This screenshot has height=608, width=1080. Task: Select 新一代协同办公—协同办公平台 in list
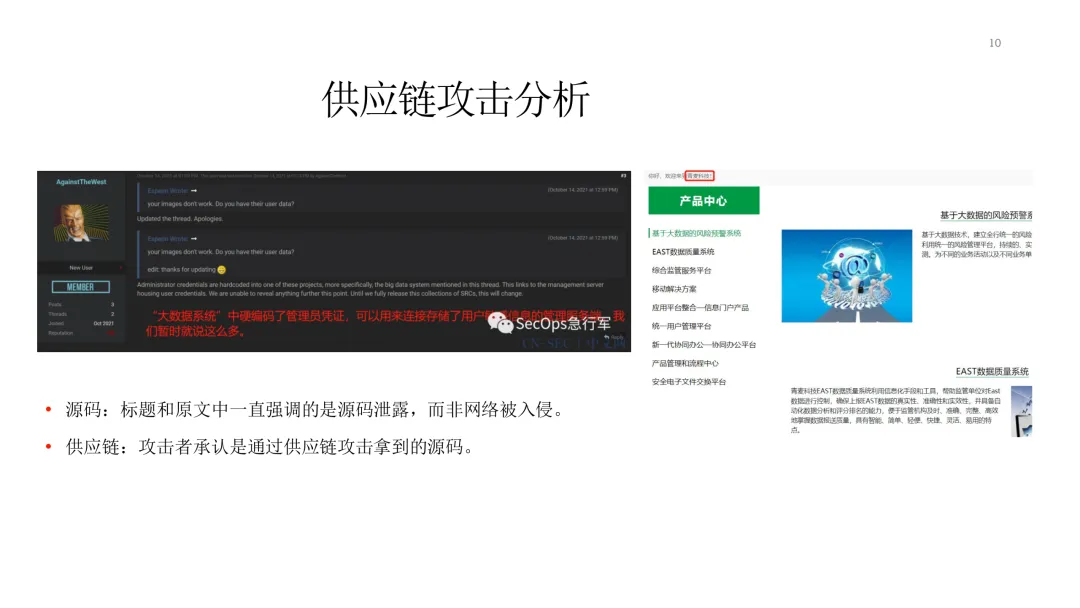click(703, 345)
